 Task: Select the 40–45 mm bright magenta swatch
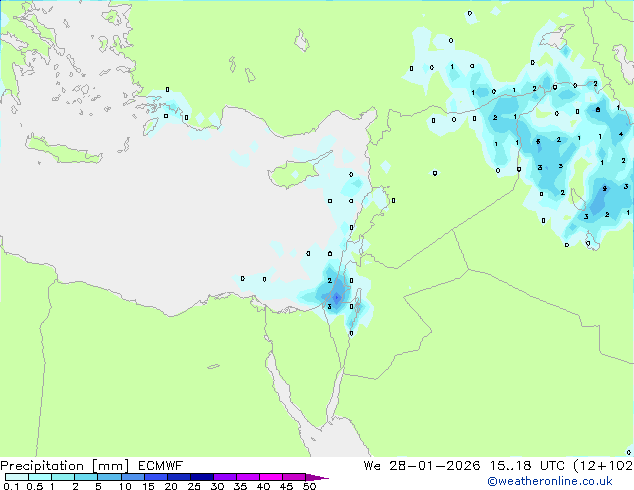(271, 477)
